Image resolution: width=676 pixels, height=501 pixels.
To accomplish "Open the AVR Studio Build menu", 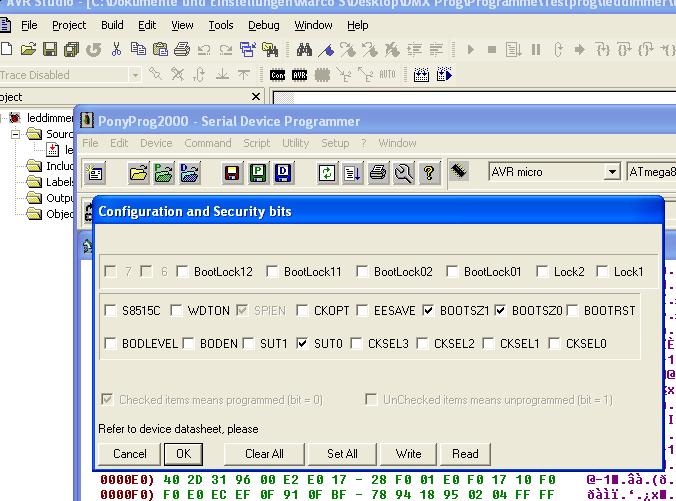I will (112, 25).
